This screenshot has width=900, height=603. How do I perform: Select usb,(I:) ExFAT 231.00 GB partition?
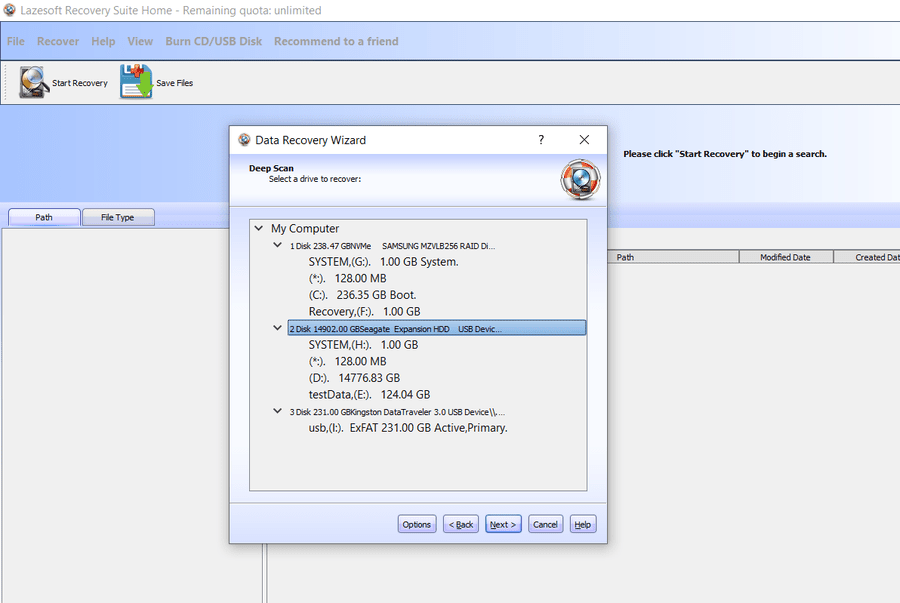pyautogui.click(x=408, y=428)
